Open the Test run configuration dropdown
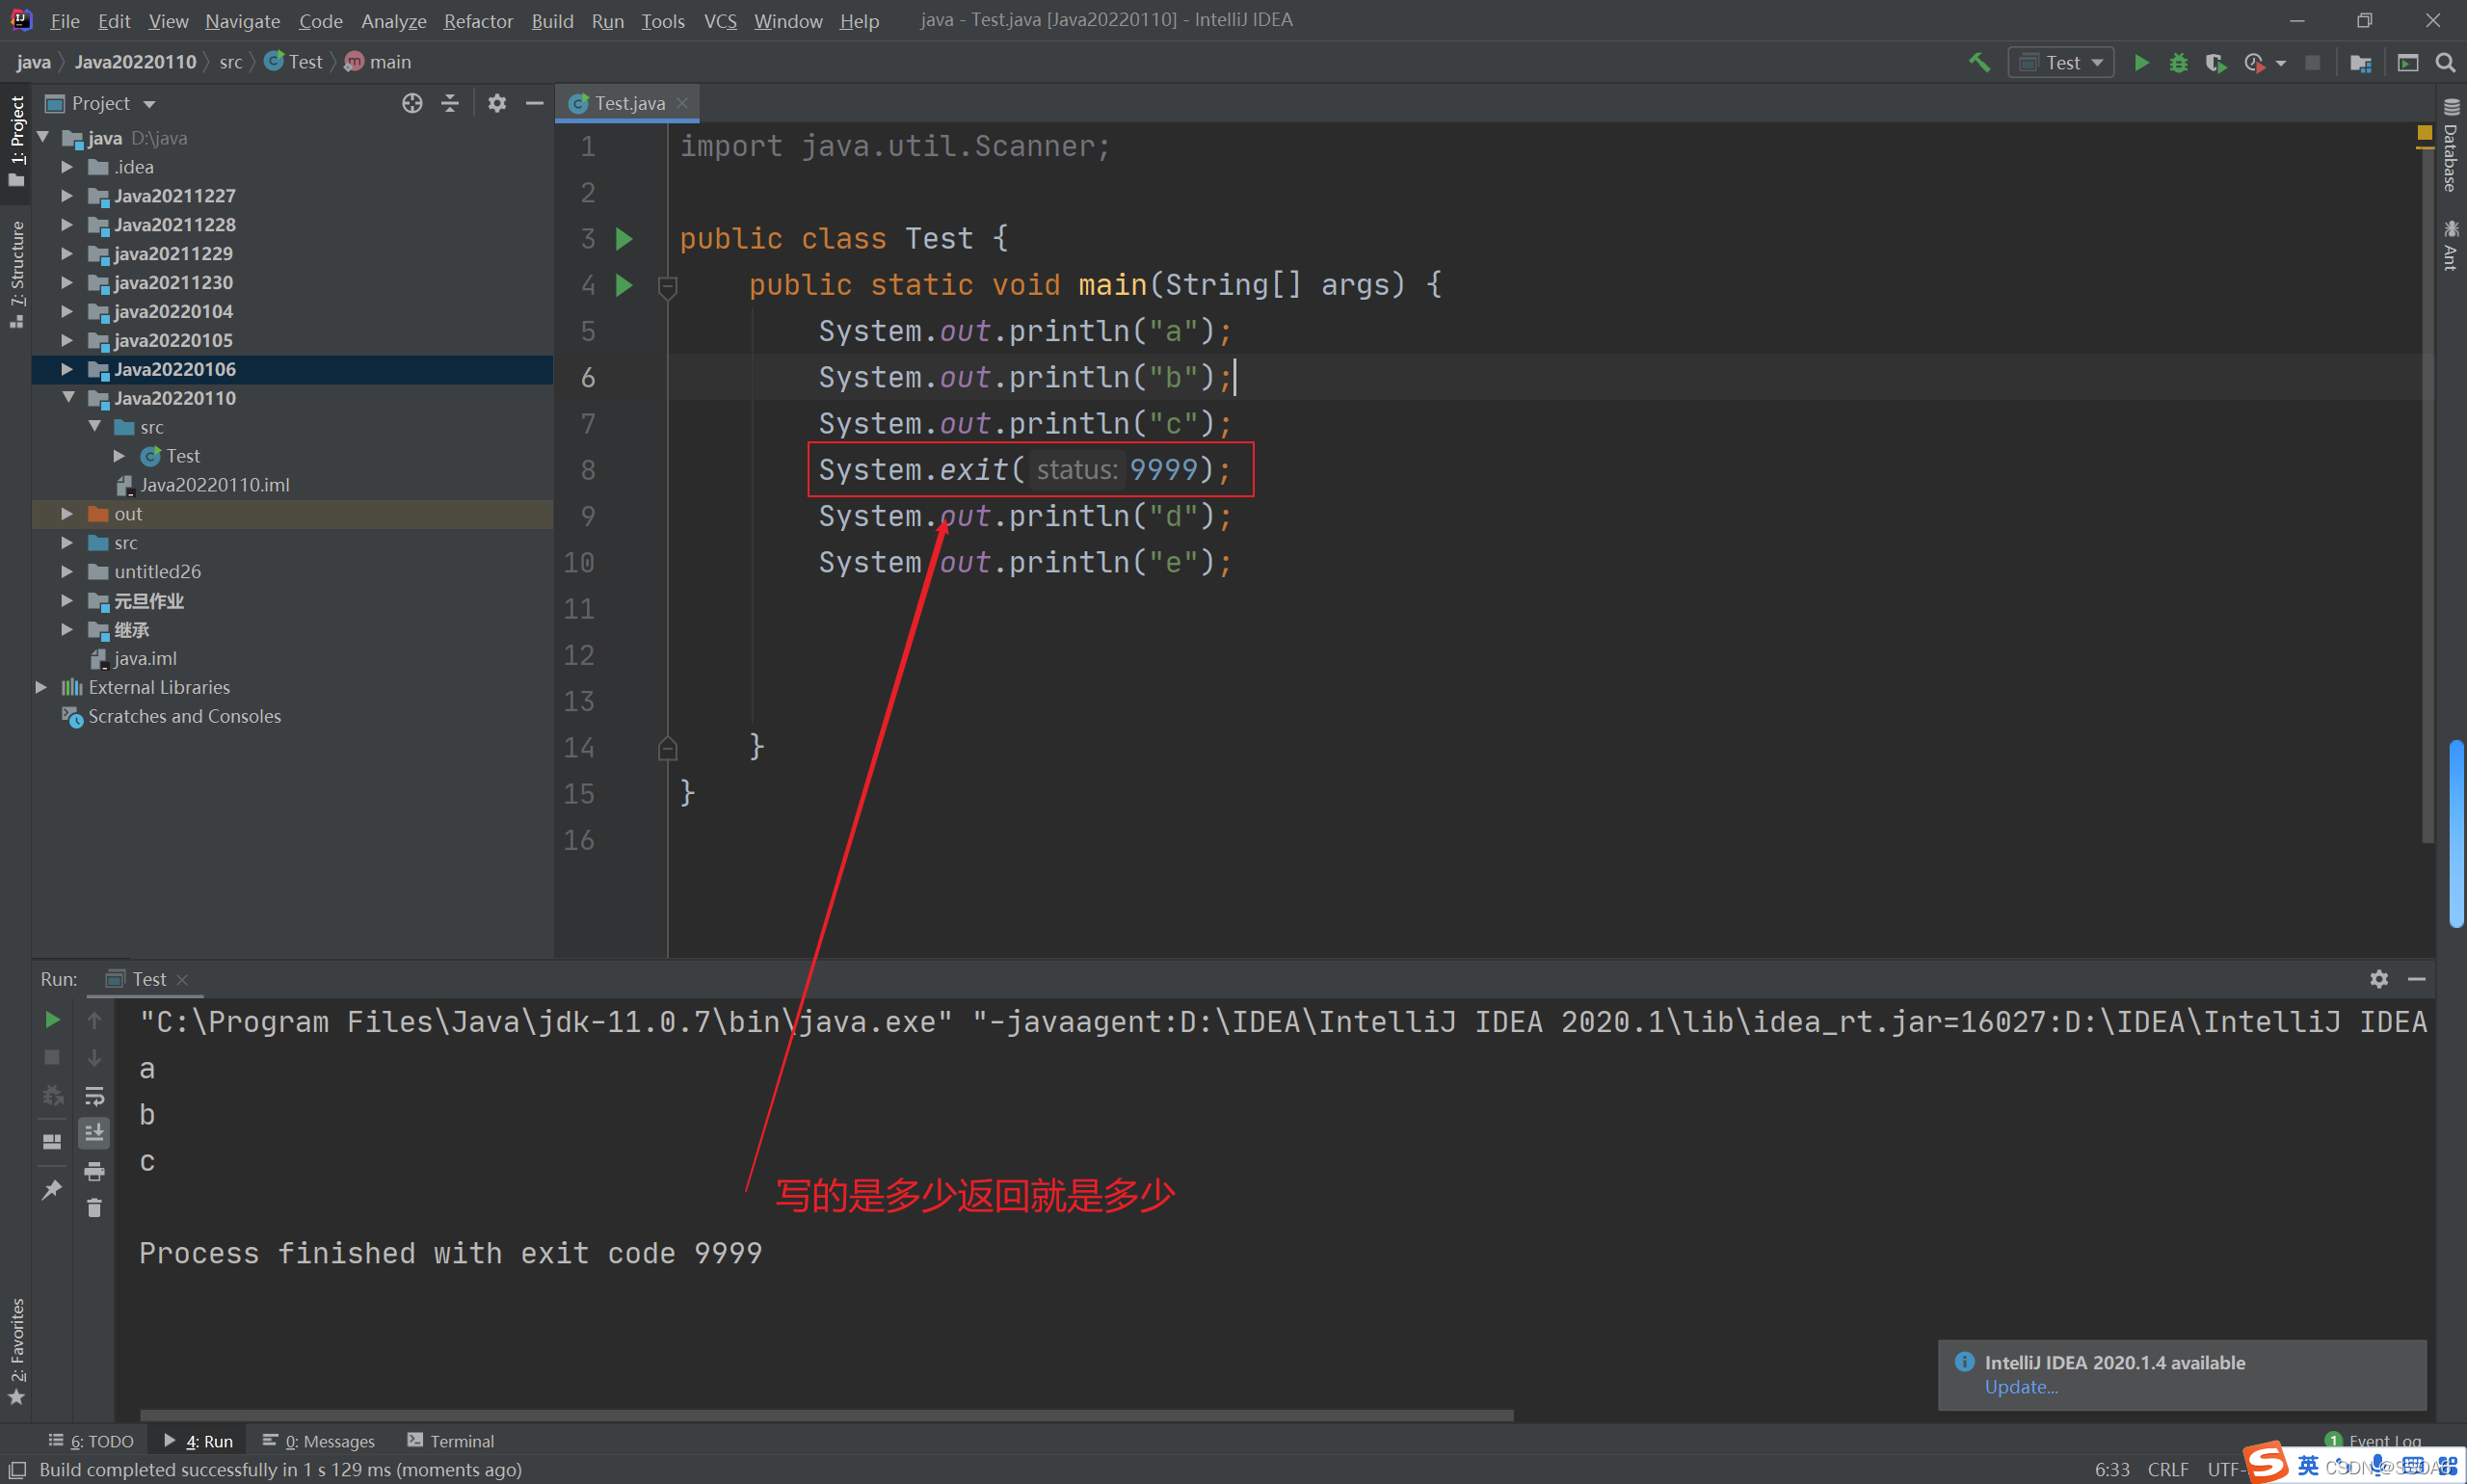This screenshot has width=2467, height=1484. (2061, 62)
